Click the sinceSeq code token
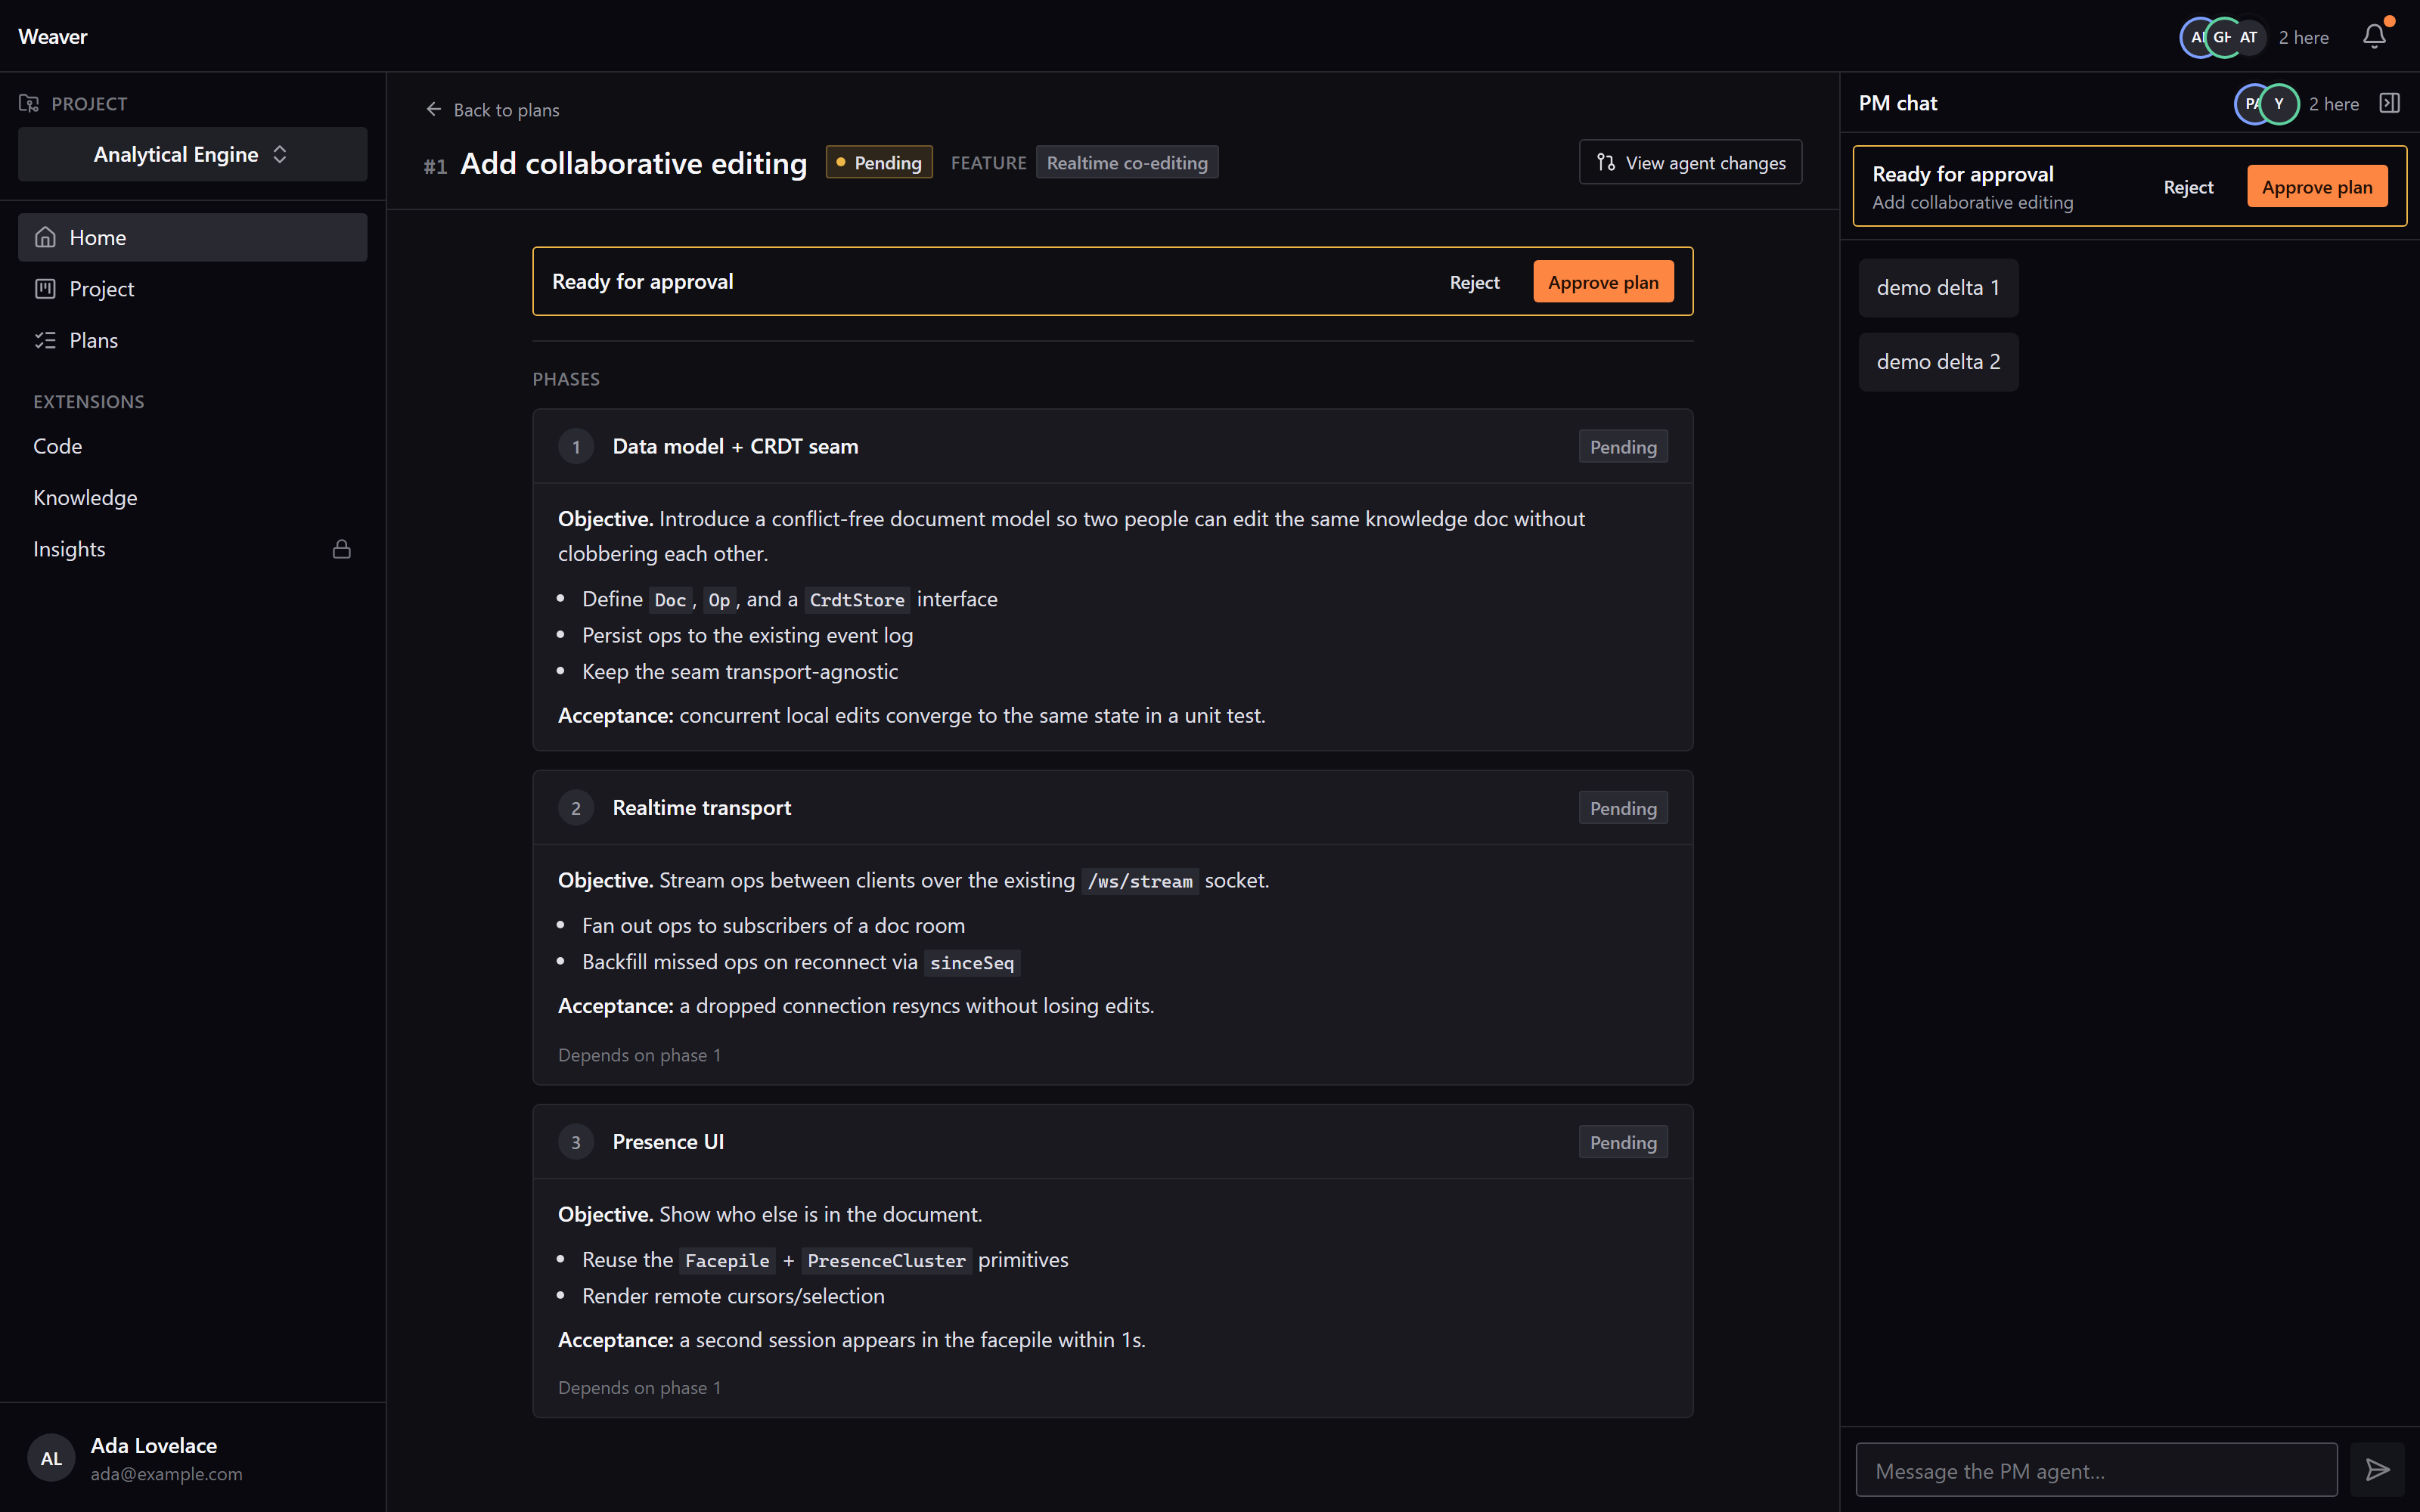The image size is (2420, 1512). [x=972, y=963]
